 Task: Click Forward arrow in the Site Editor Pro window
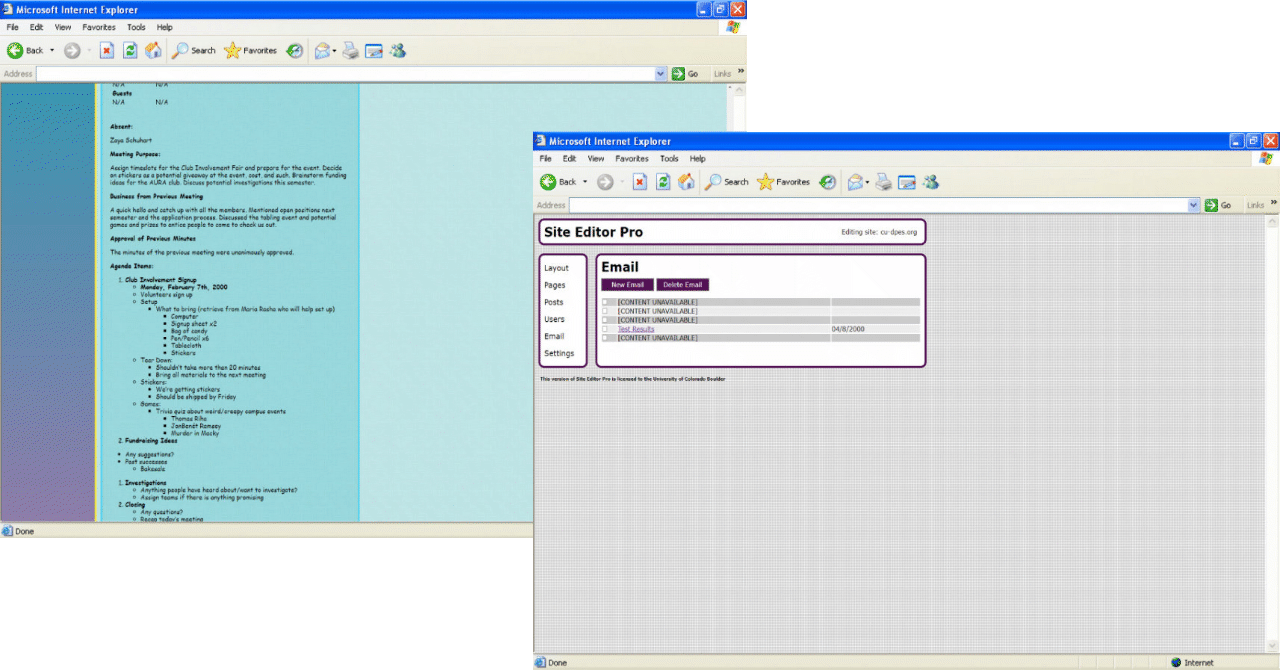[604, 182]
